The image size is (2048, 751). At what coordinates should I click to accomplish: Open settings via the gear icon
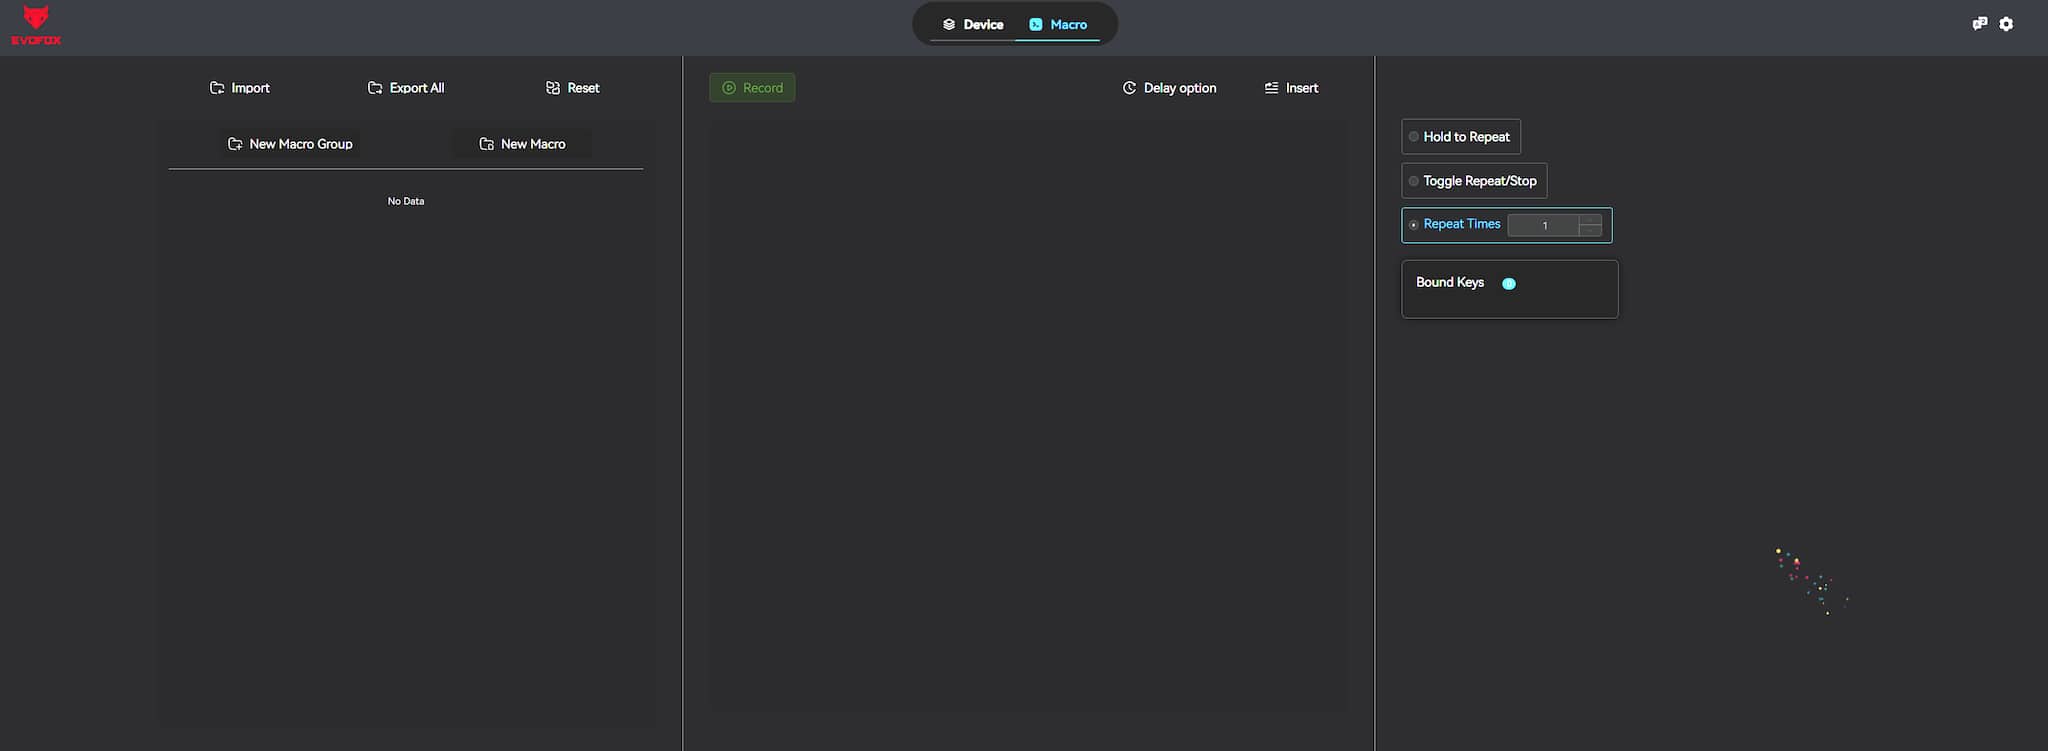[2006, 24]
